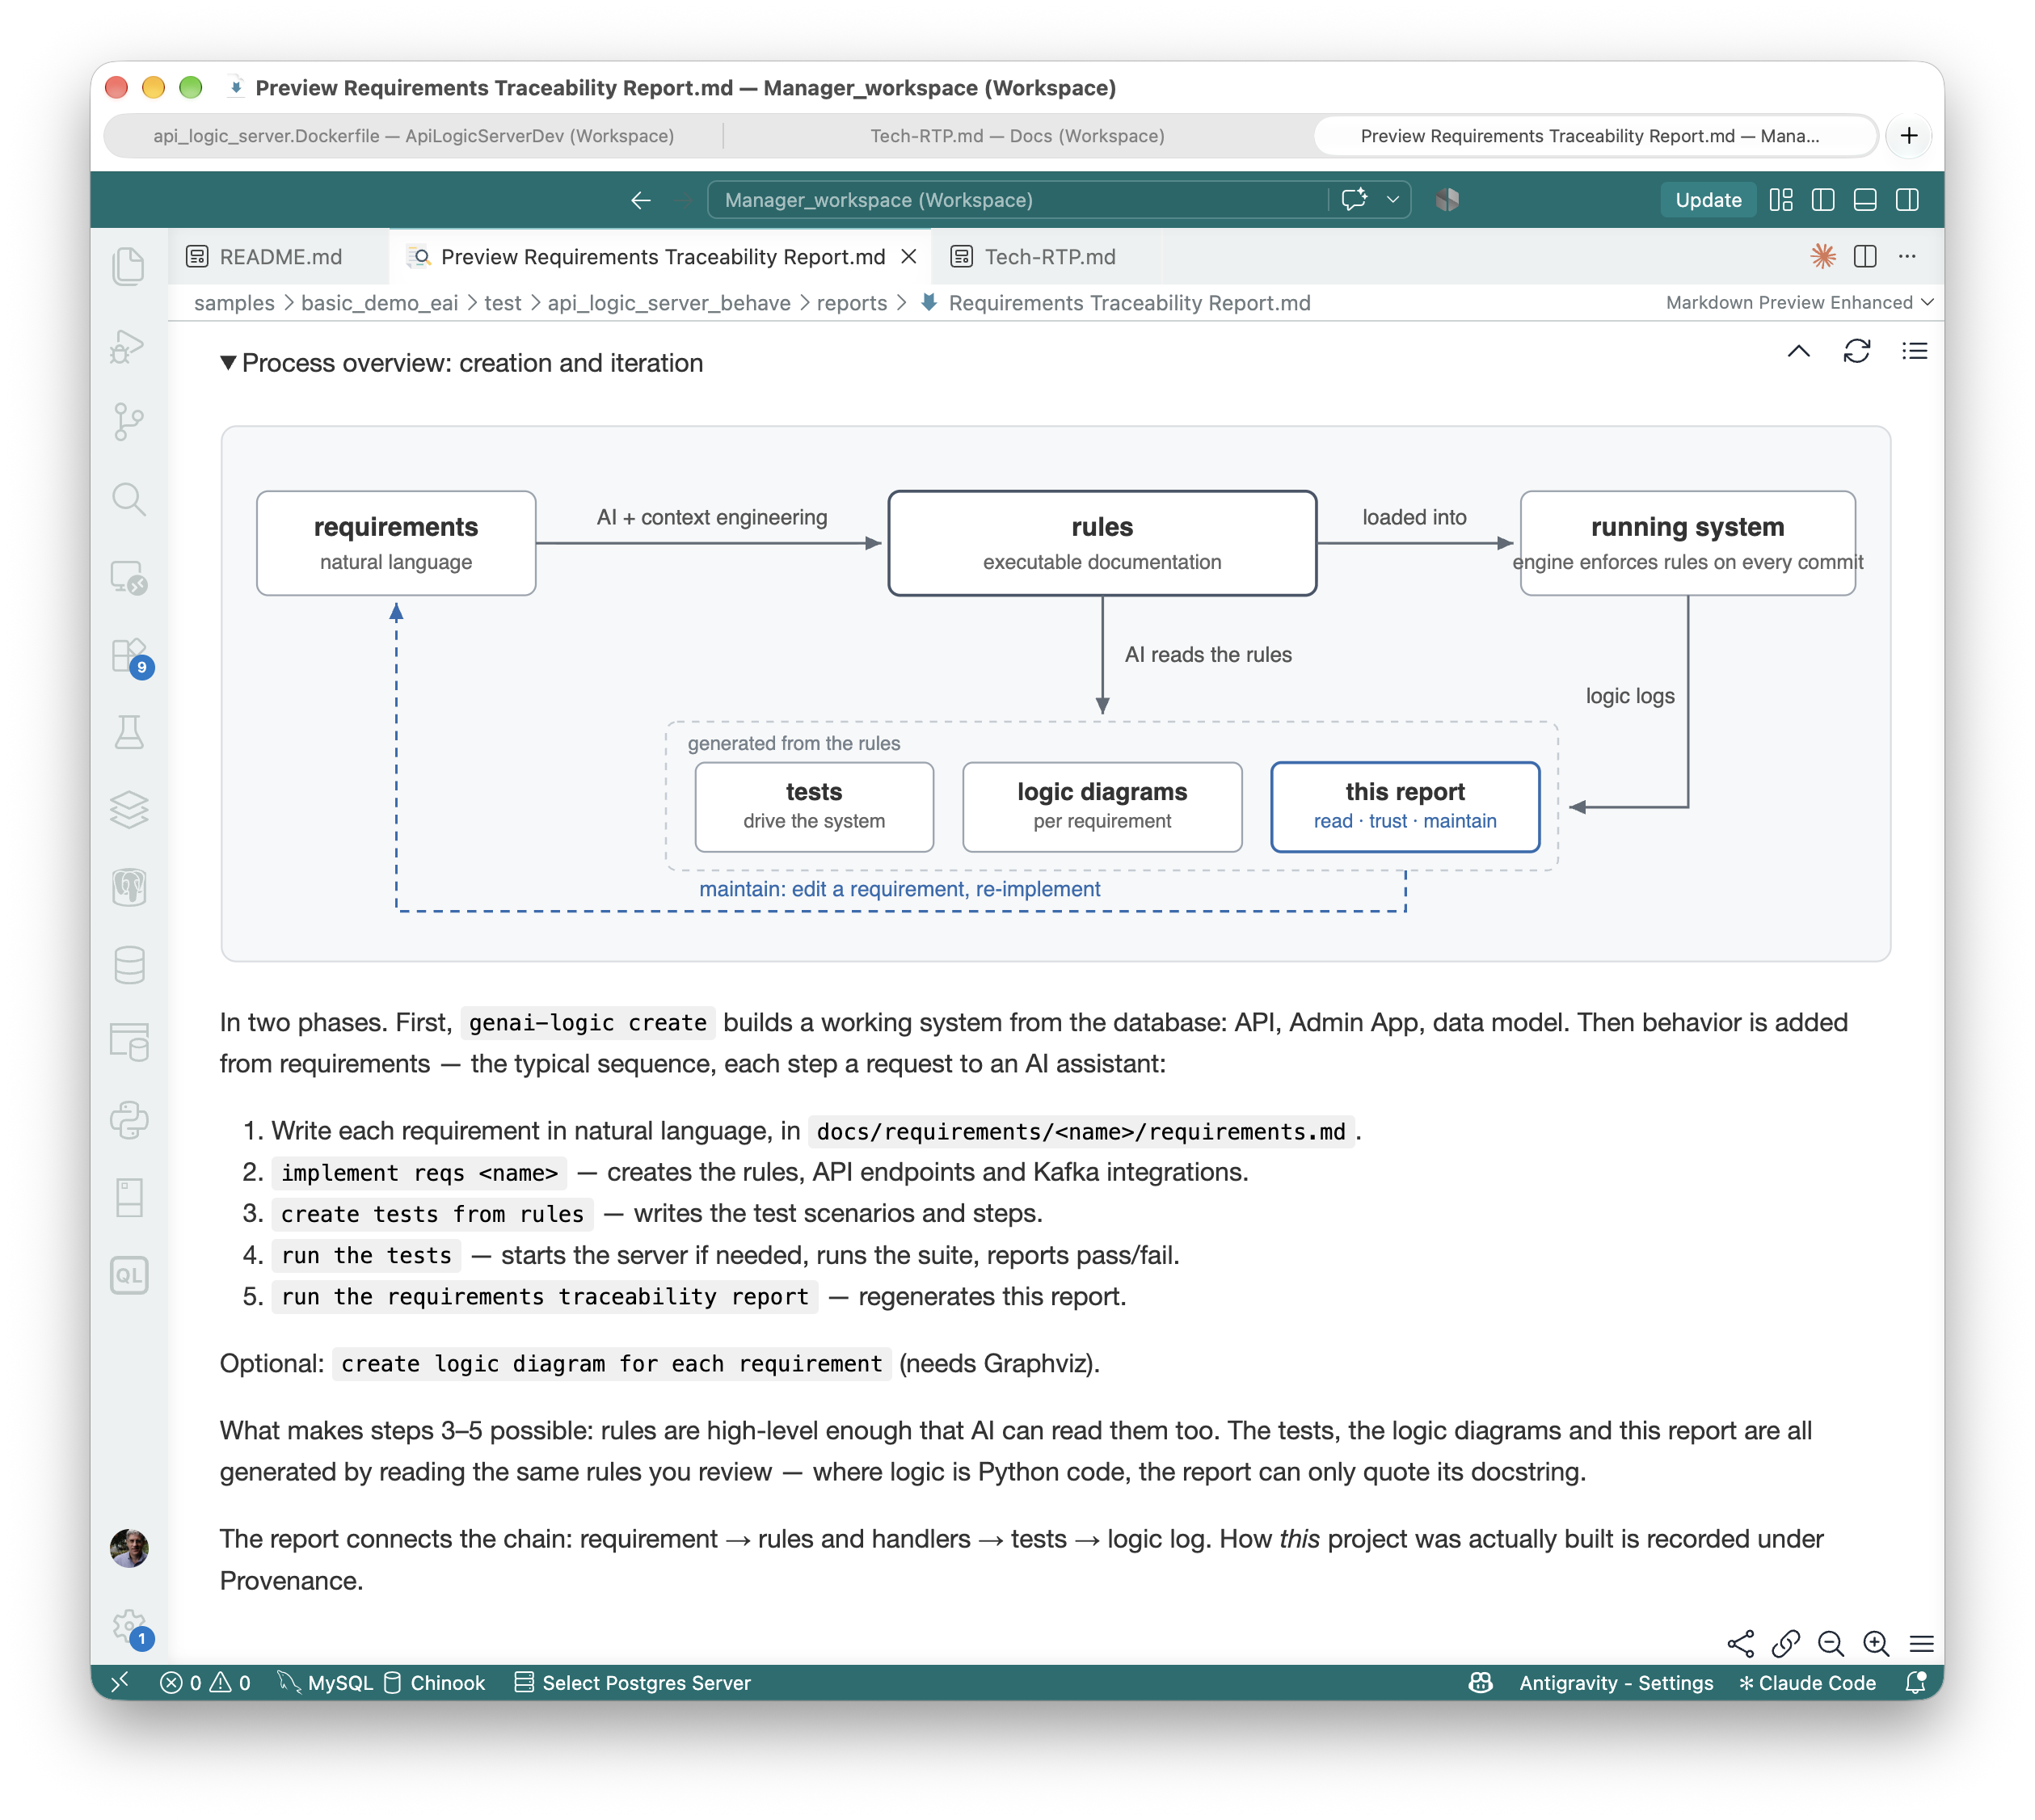Refresh the markdown preview
This screenshot has height=1820, width=2035.
pyautogui.click(x=1857, y=351)
